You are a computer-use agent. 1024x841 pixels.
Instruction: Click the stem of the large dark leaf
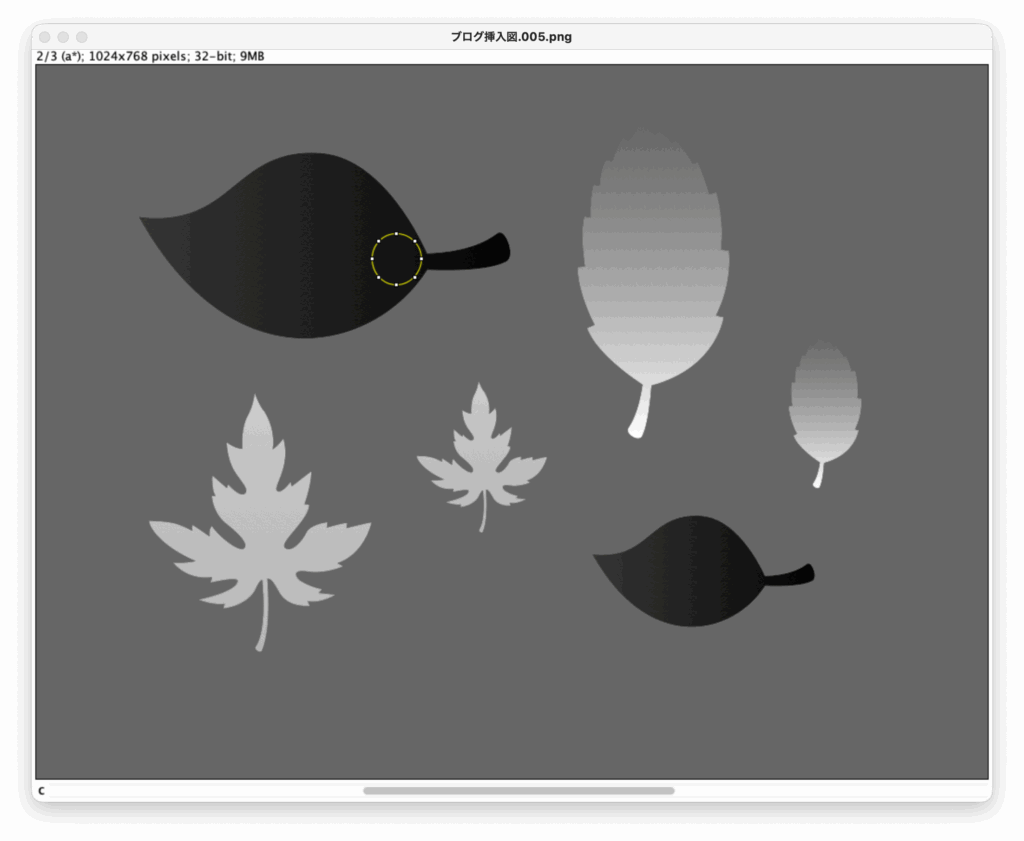(468, 255)
